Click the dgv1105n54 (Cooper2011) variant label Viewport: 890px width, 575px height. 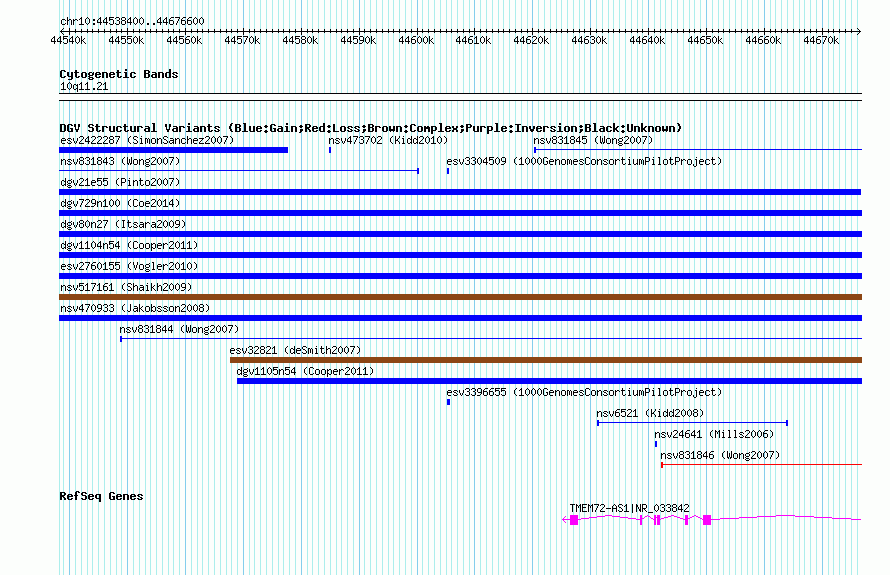[x=305, y=371]
